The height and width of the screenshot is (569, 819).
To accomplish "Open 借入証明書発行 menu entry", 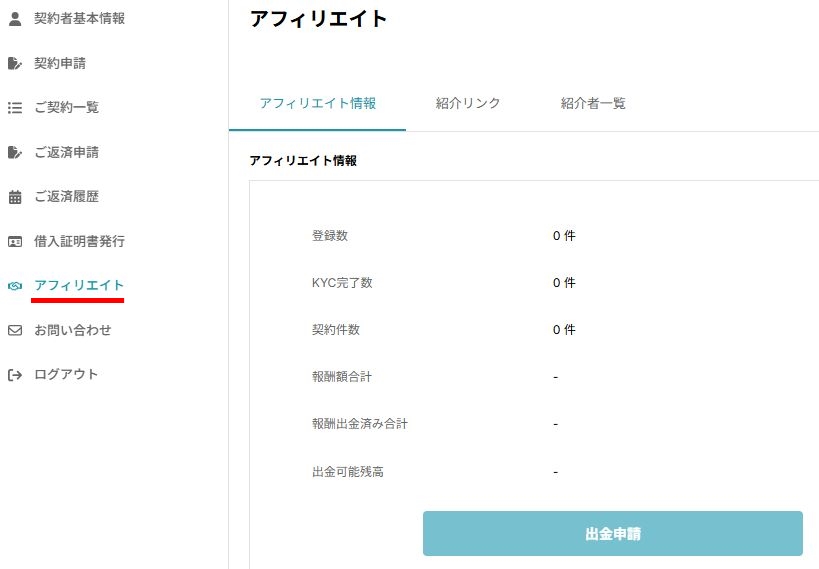I will (79, 241).
